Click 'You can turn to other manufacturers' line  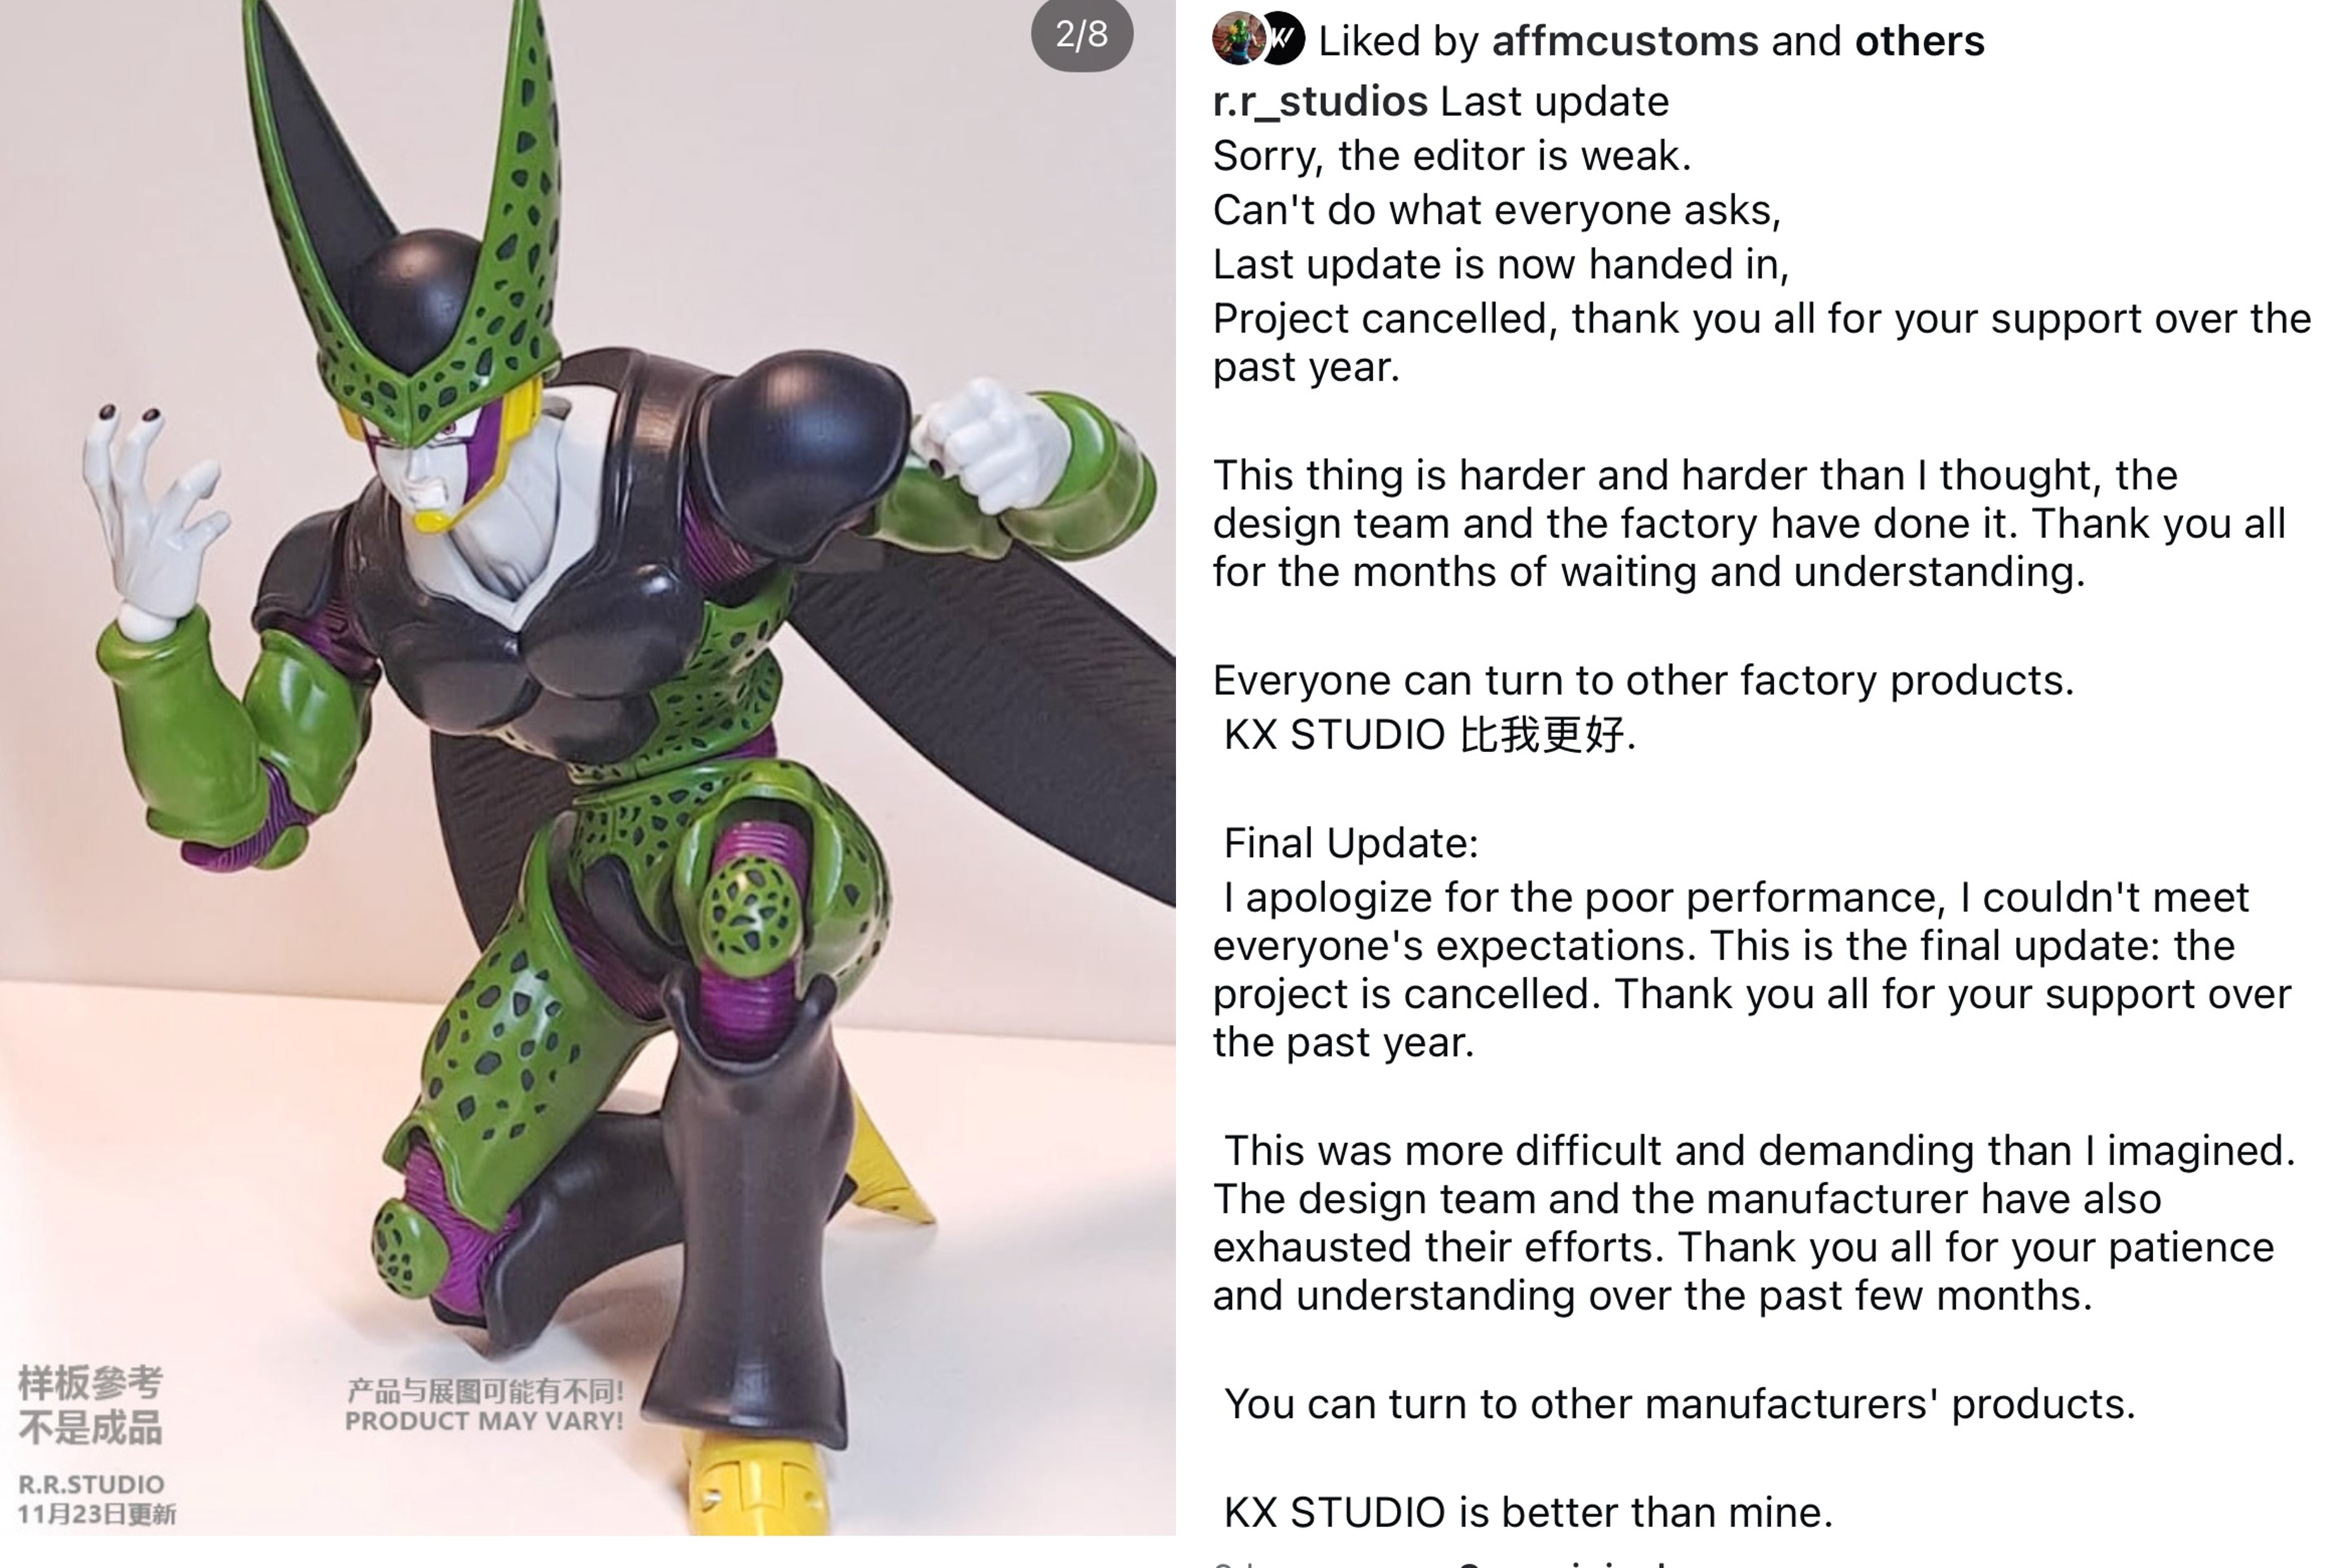coord(1679,1404)
